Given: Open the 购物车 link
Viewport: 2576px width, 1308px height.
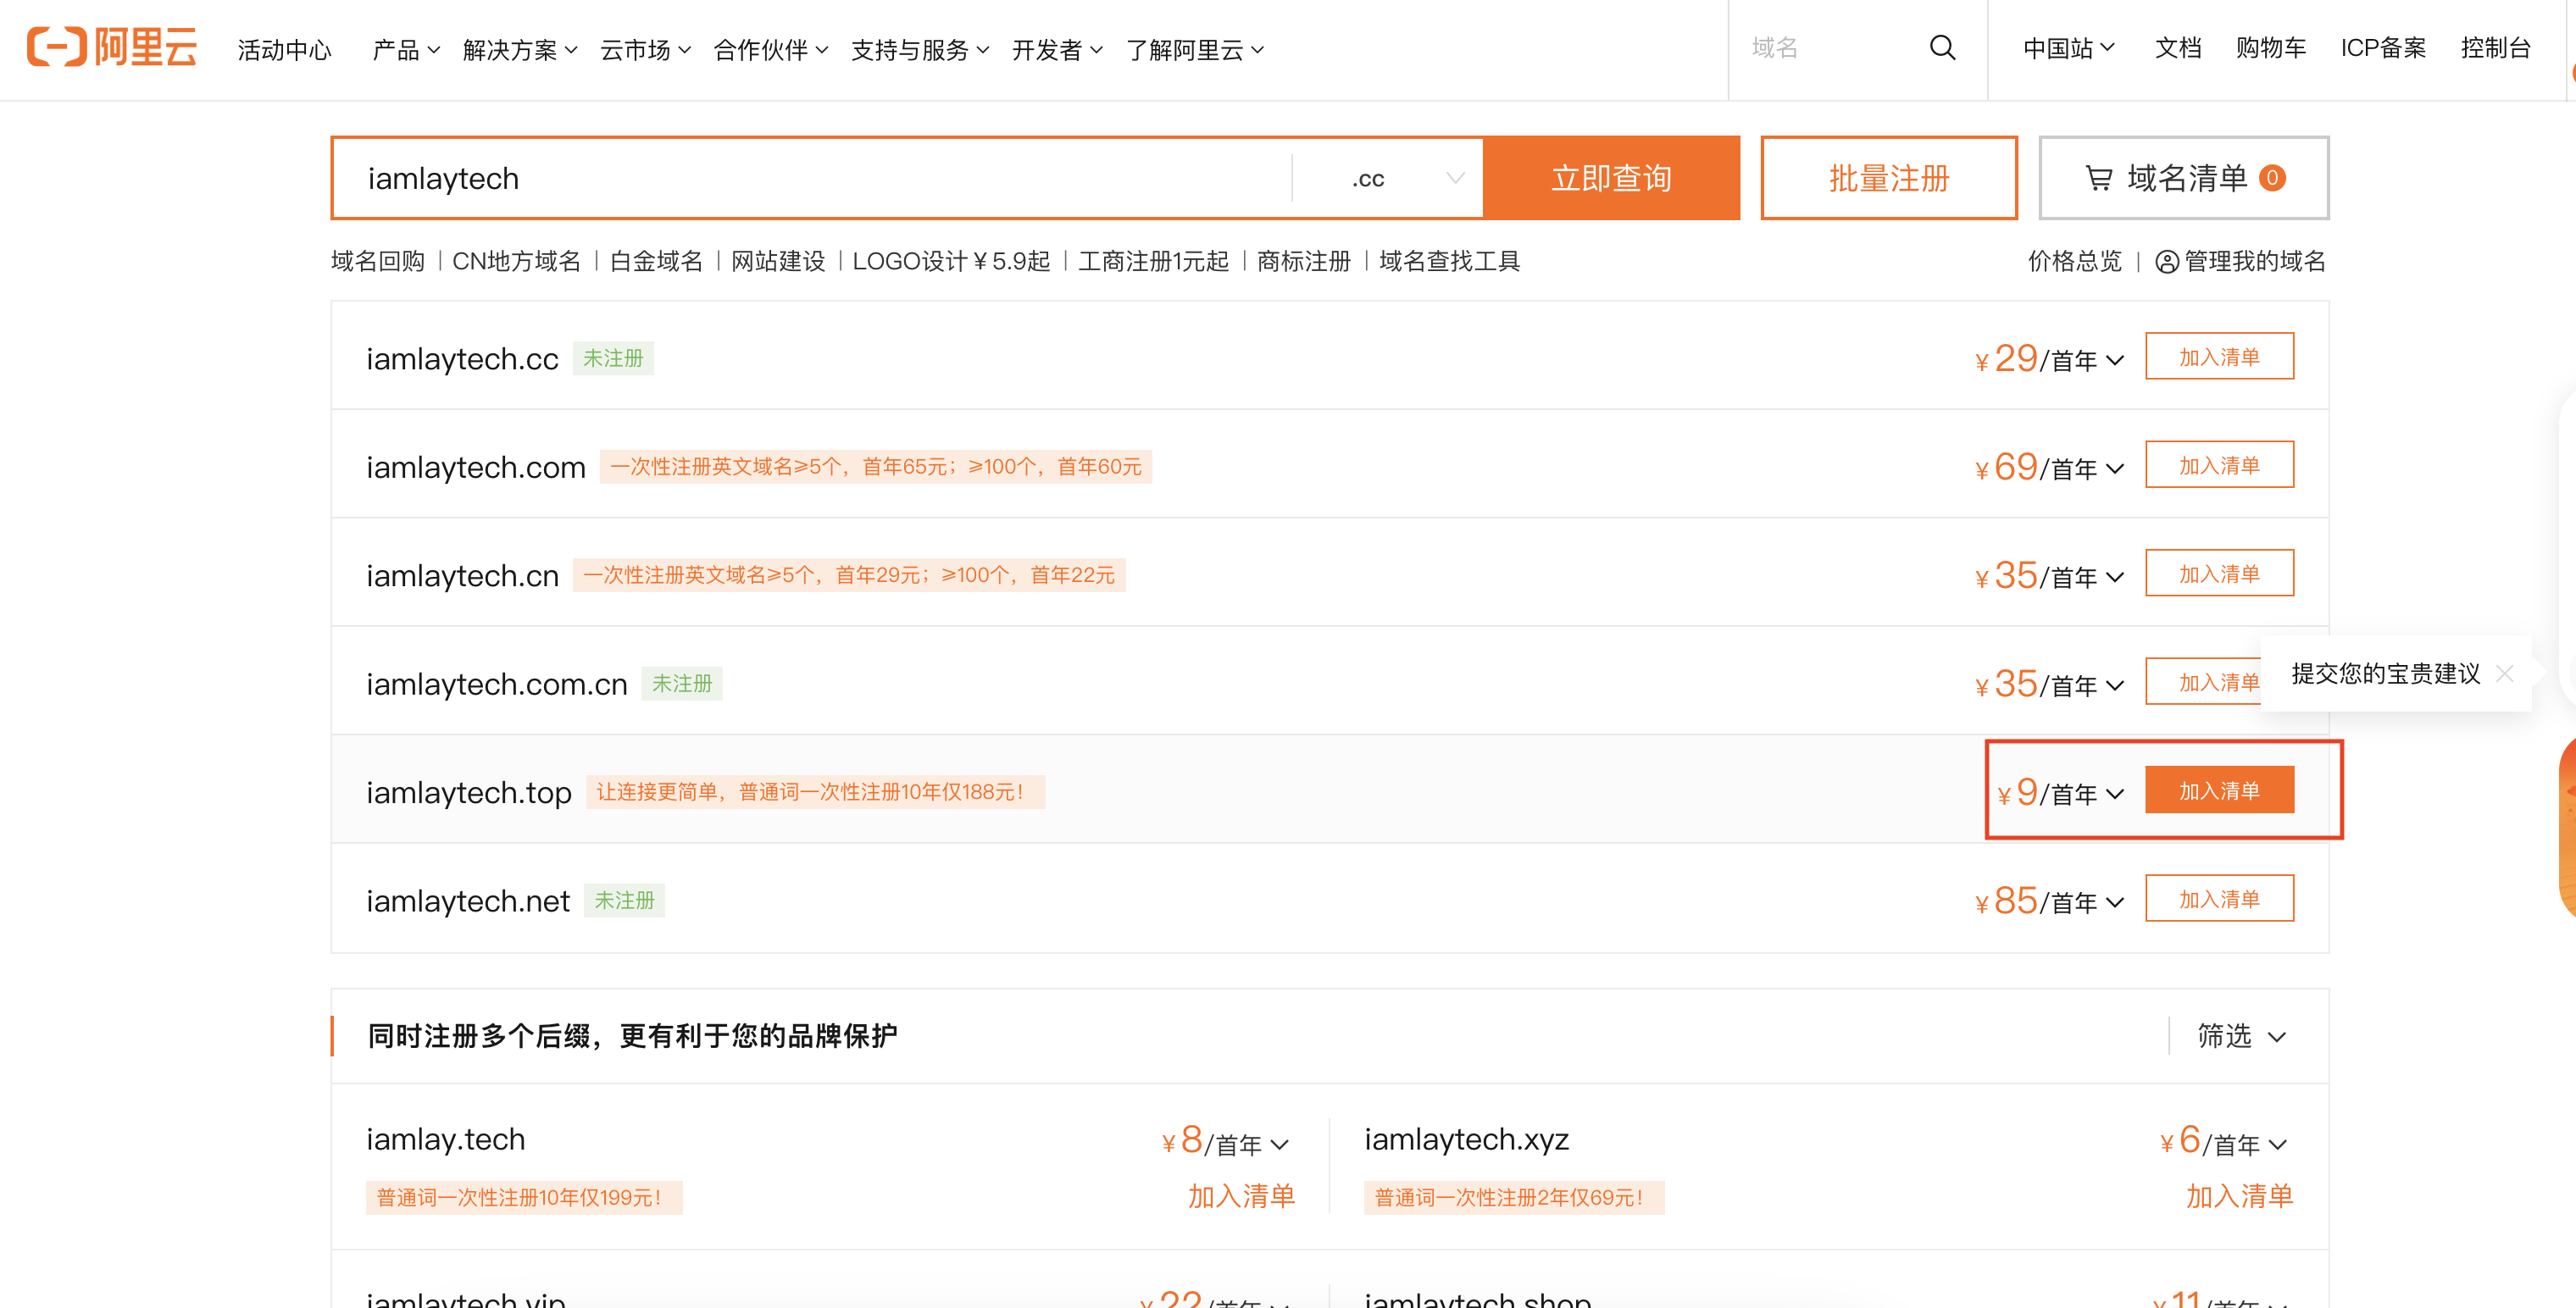Looking at the screenshot, I should pos(2270,47).
